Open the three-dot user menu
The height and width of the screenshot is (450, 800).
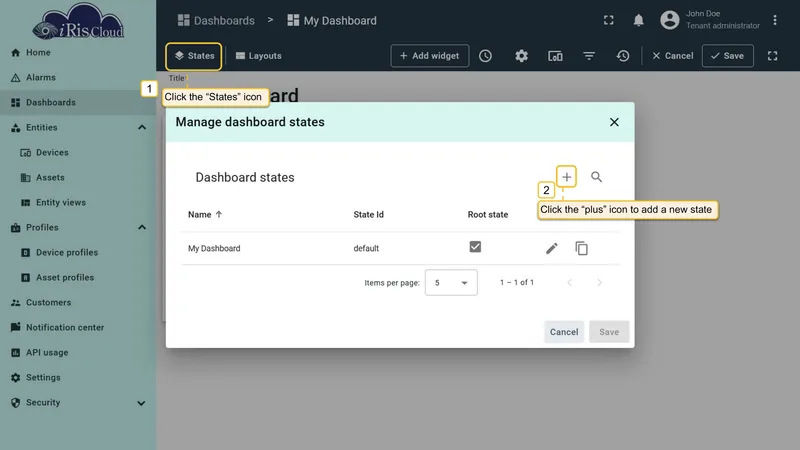pyautogui.click(x=774, y=20)
